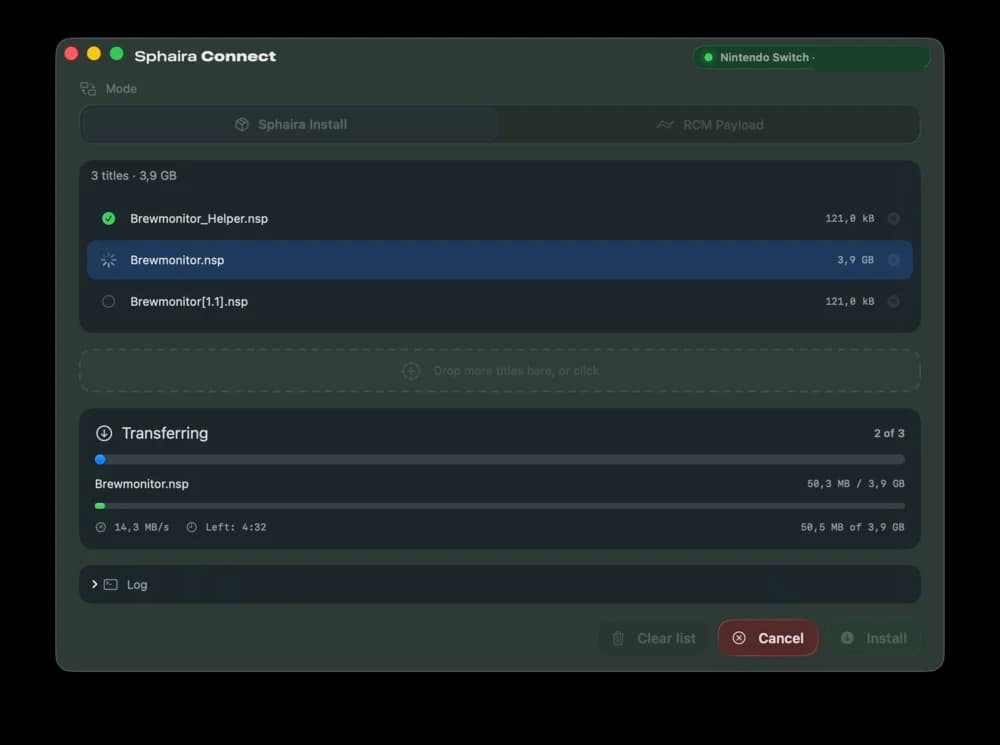Click the plus icon in the drop zone
This screenshot has height=745, width=1000.
(411, 371)
